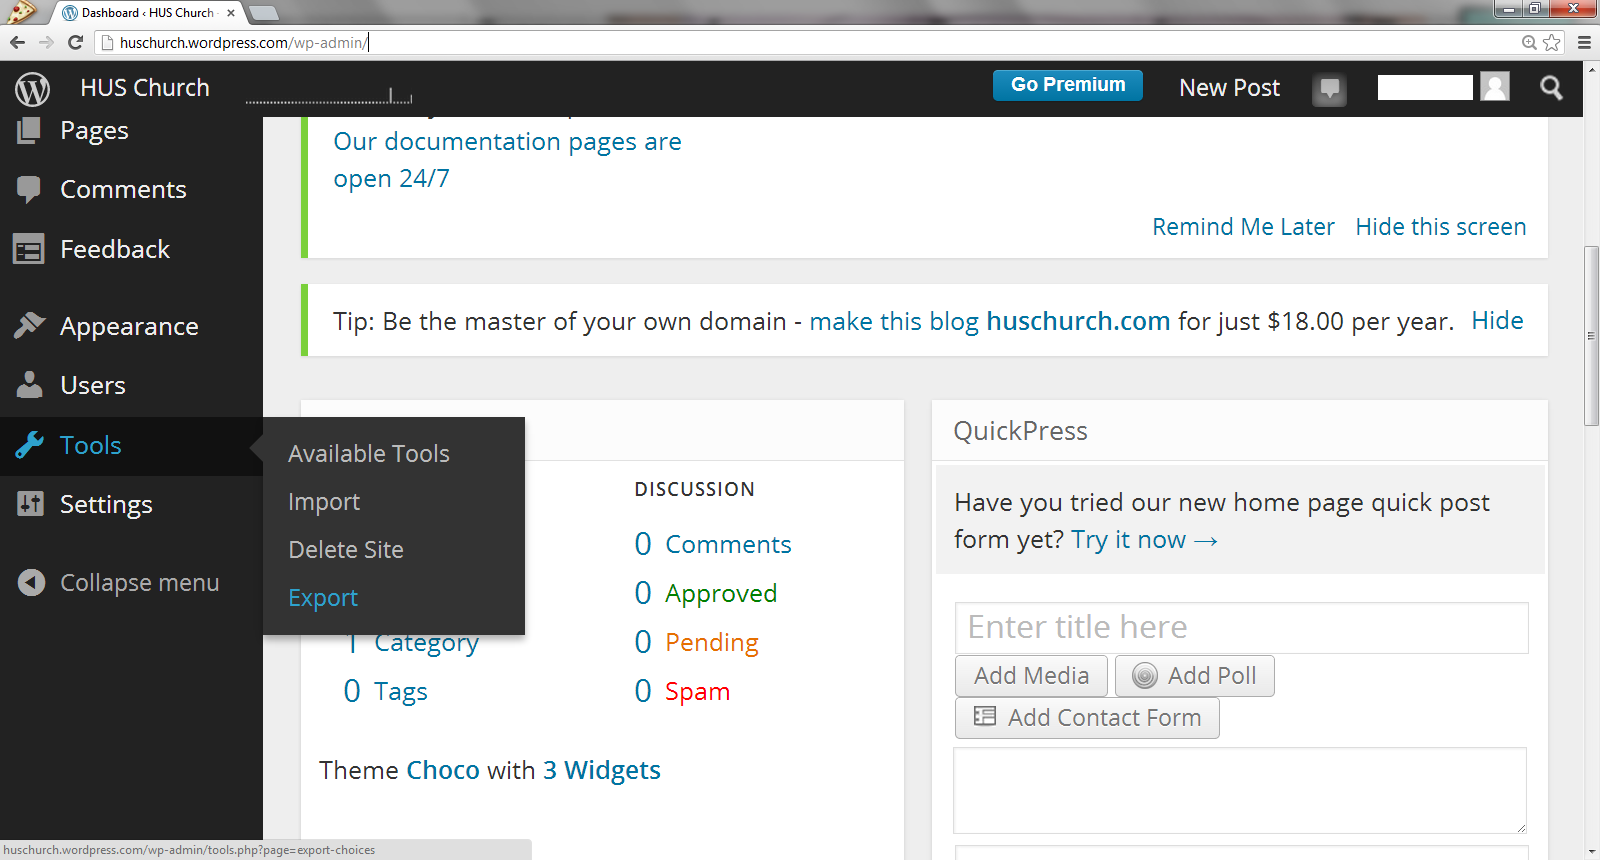Viewport: 1600px width, 860px height.
Task: Click the Add Media button
Action: click(1031, 676)
